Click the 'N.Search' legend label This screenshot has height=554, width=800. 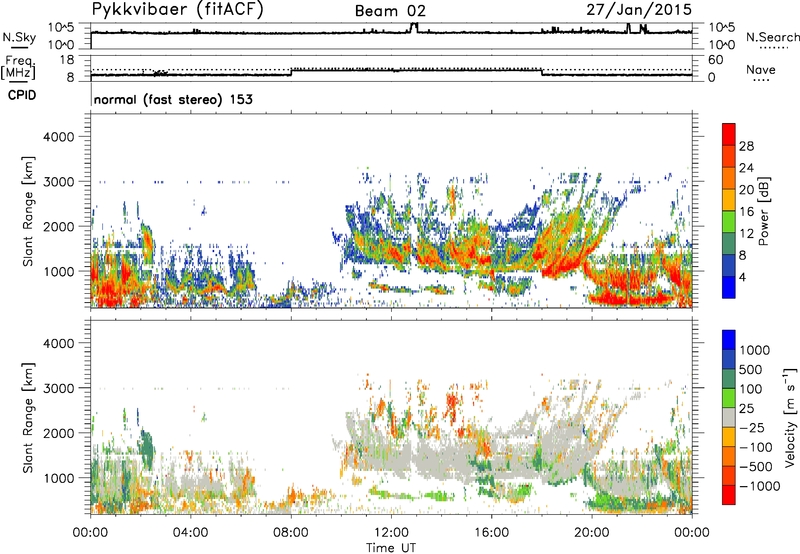(x=773, y=37)
